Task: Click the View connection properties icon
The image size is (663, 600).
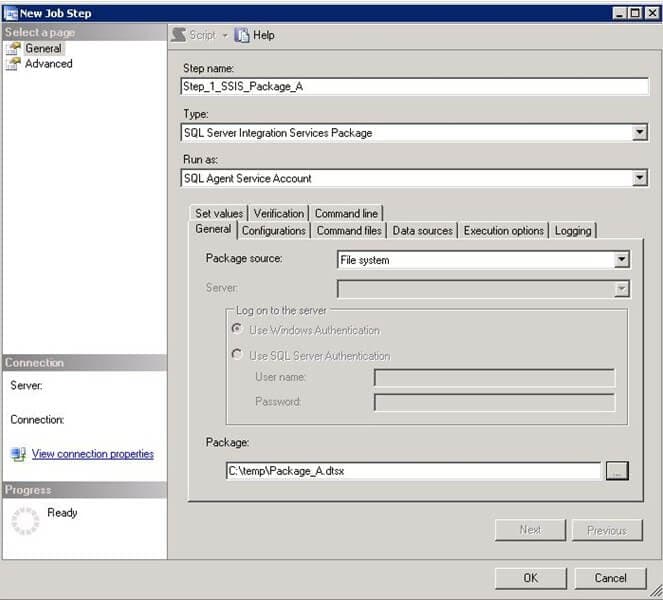Action: coord(17,454)
